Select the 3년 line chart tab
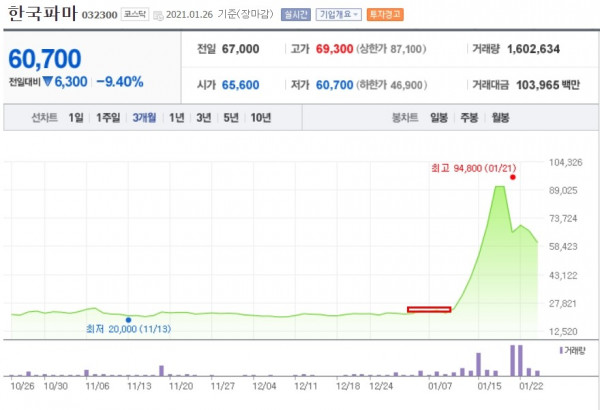 click(x=204, y=118)
